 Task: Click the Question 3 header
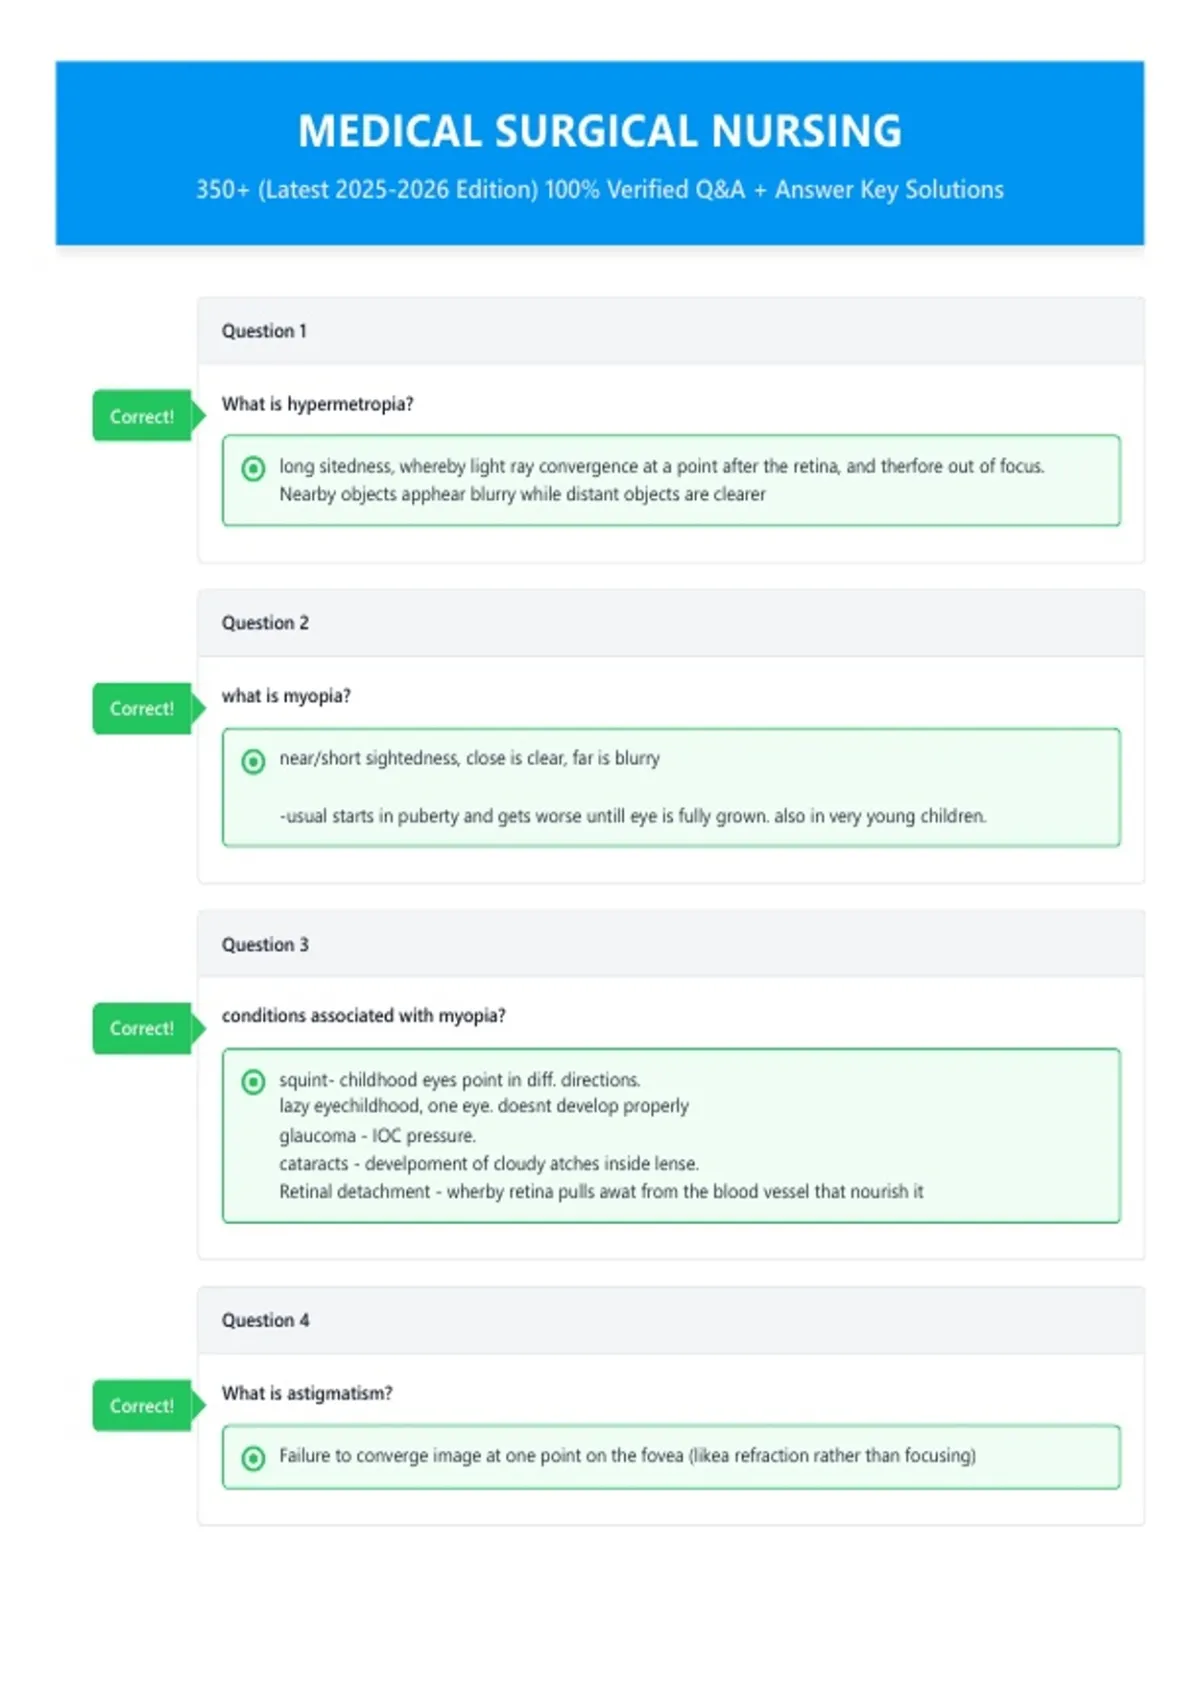[671, 944]
